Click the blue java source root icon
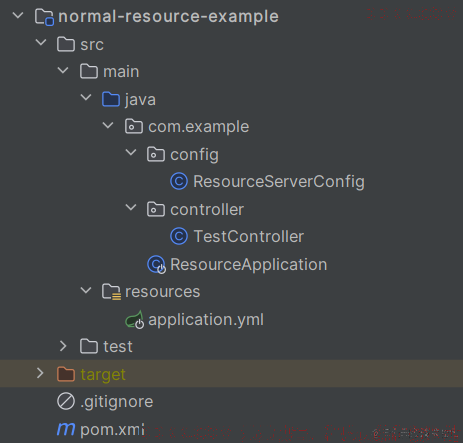 coord(111,99)
